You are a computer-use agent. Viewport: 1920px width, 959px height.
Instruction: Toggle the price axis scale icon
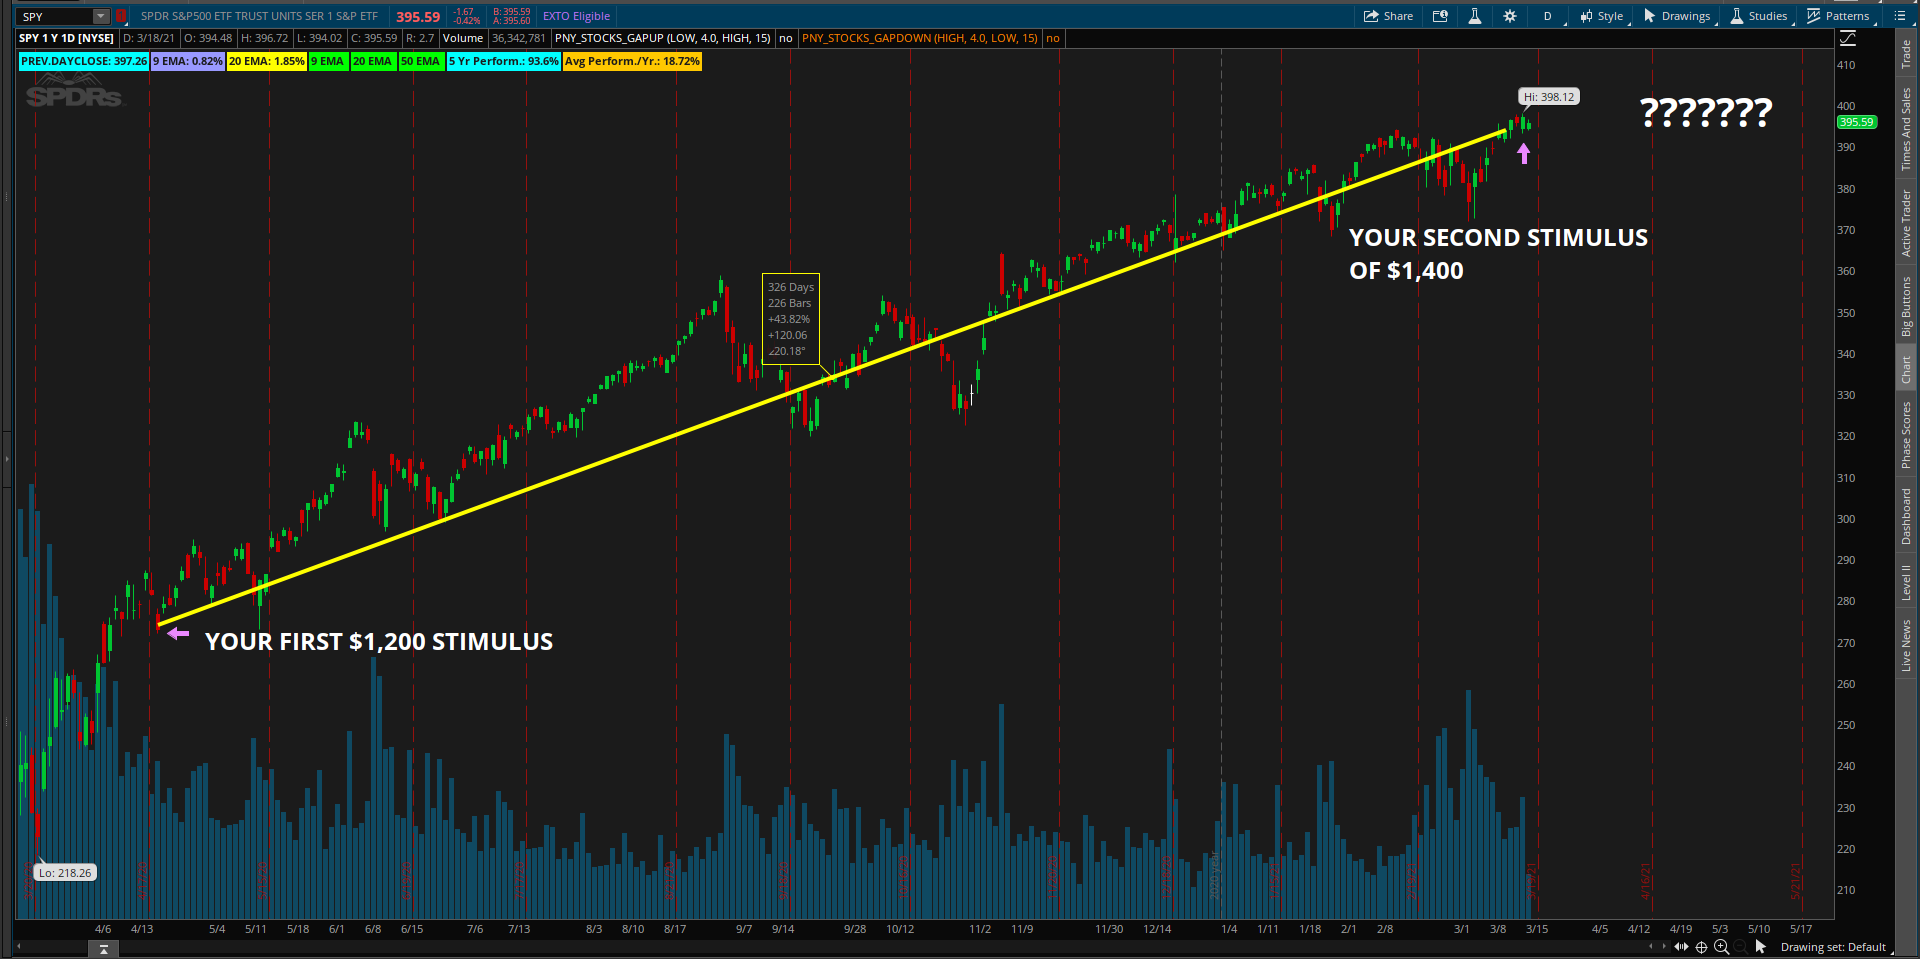click(x=1848, y=38)
